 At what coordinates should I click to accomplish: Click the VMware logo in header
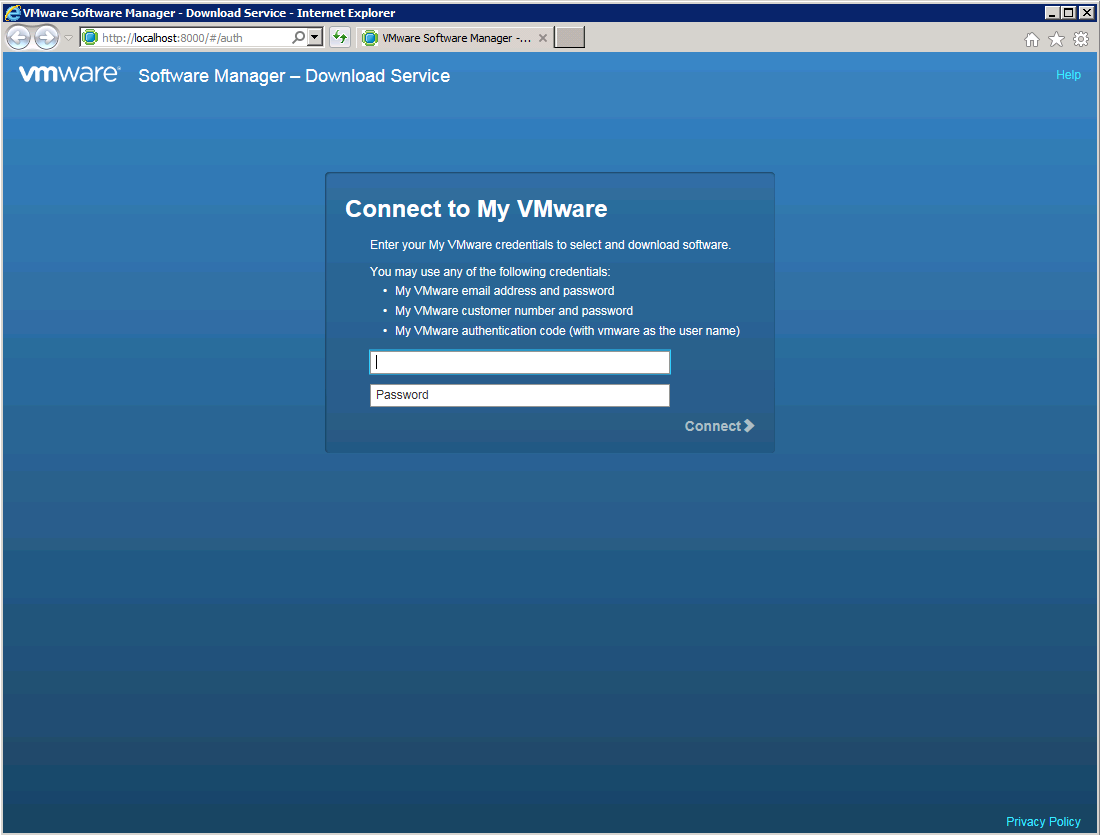coord(69,75)
